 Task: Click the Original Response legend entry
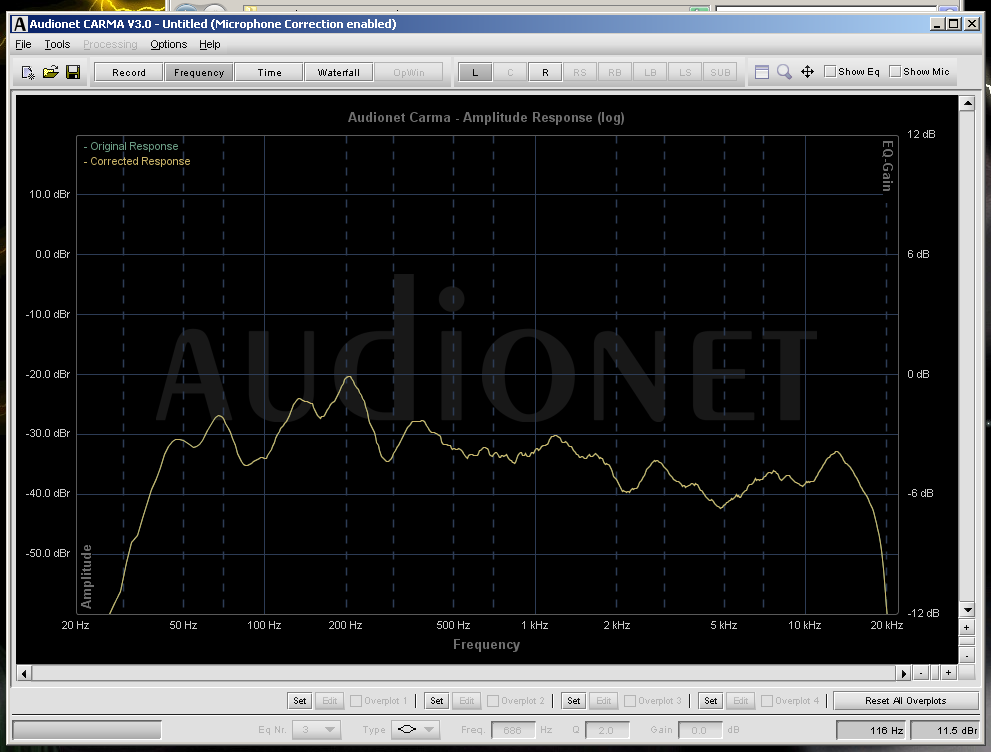click(131, 146)
